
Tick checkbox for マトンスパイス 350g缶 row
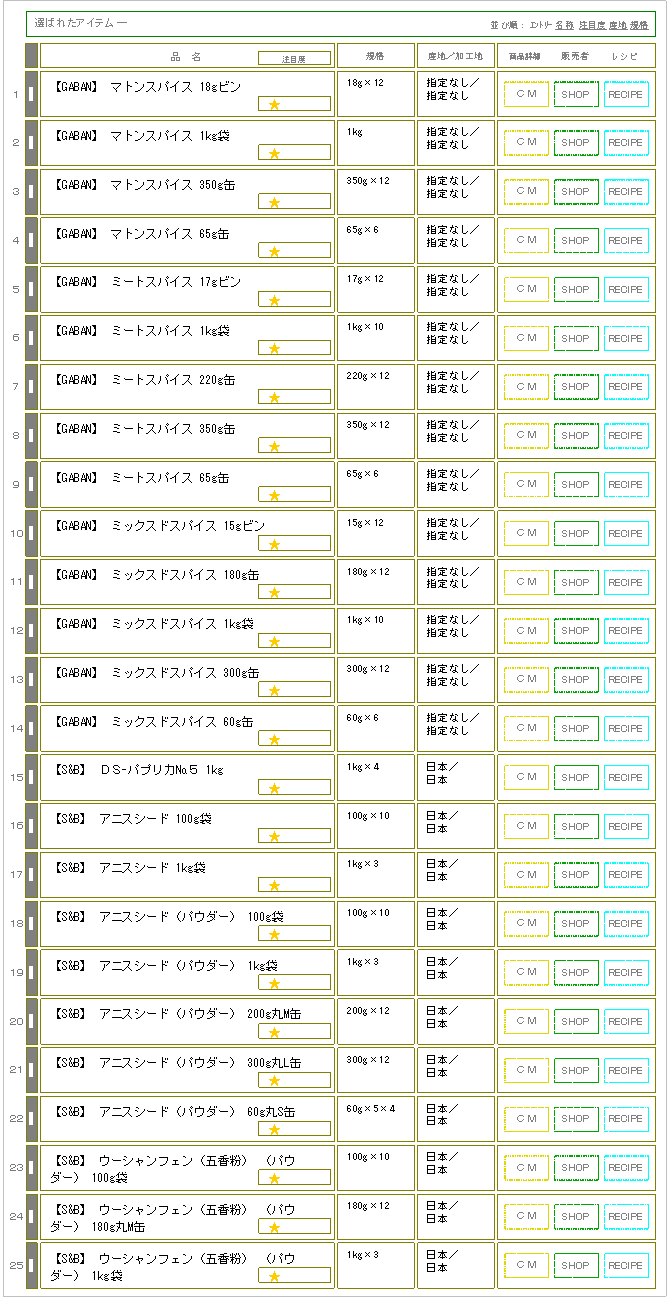coord(31,192)
